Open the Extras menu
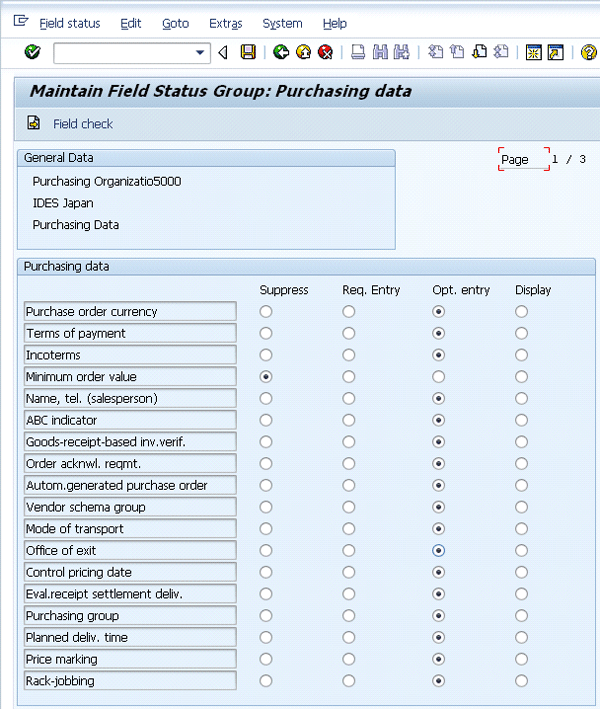 [x=226, y=24]
